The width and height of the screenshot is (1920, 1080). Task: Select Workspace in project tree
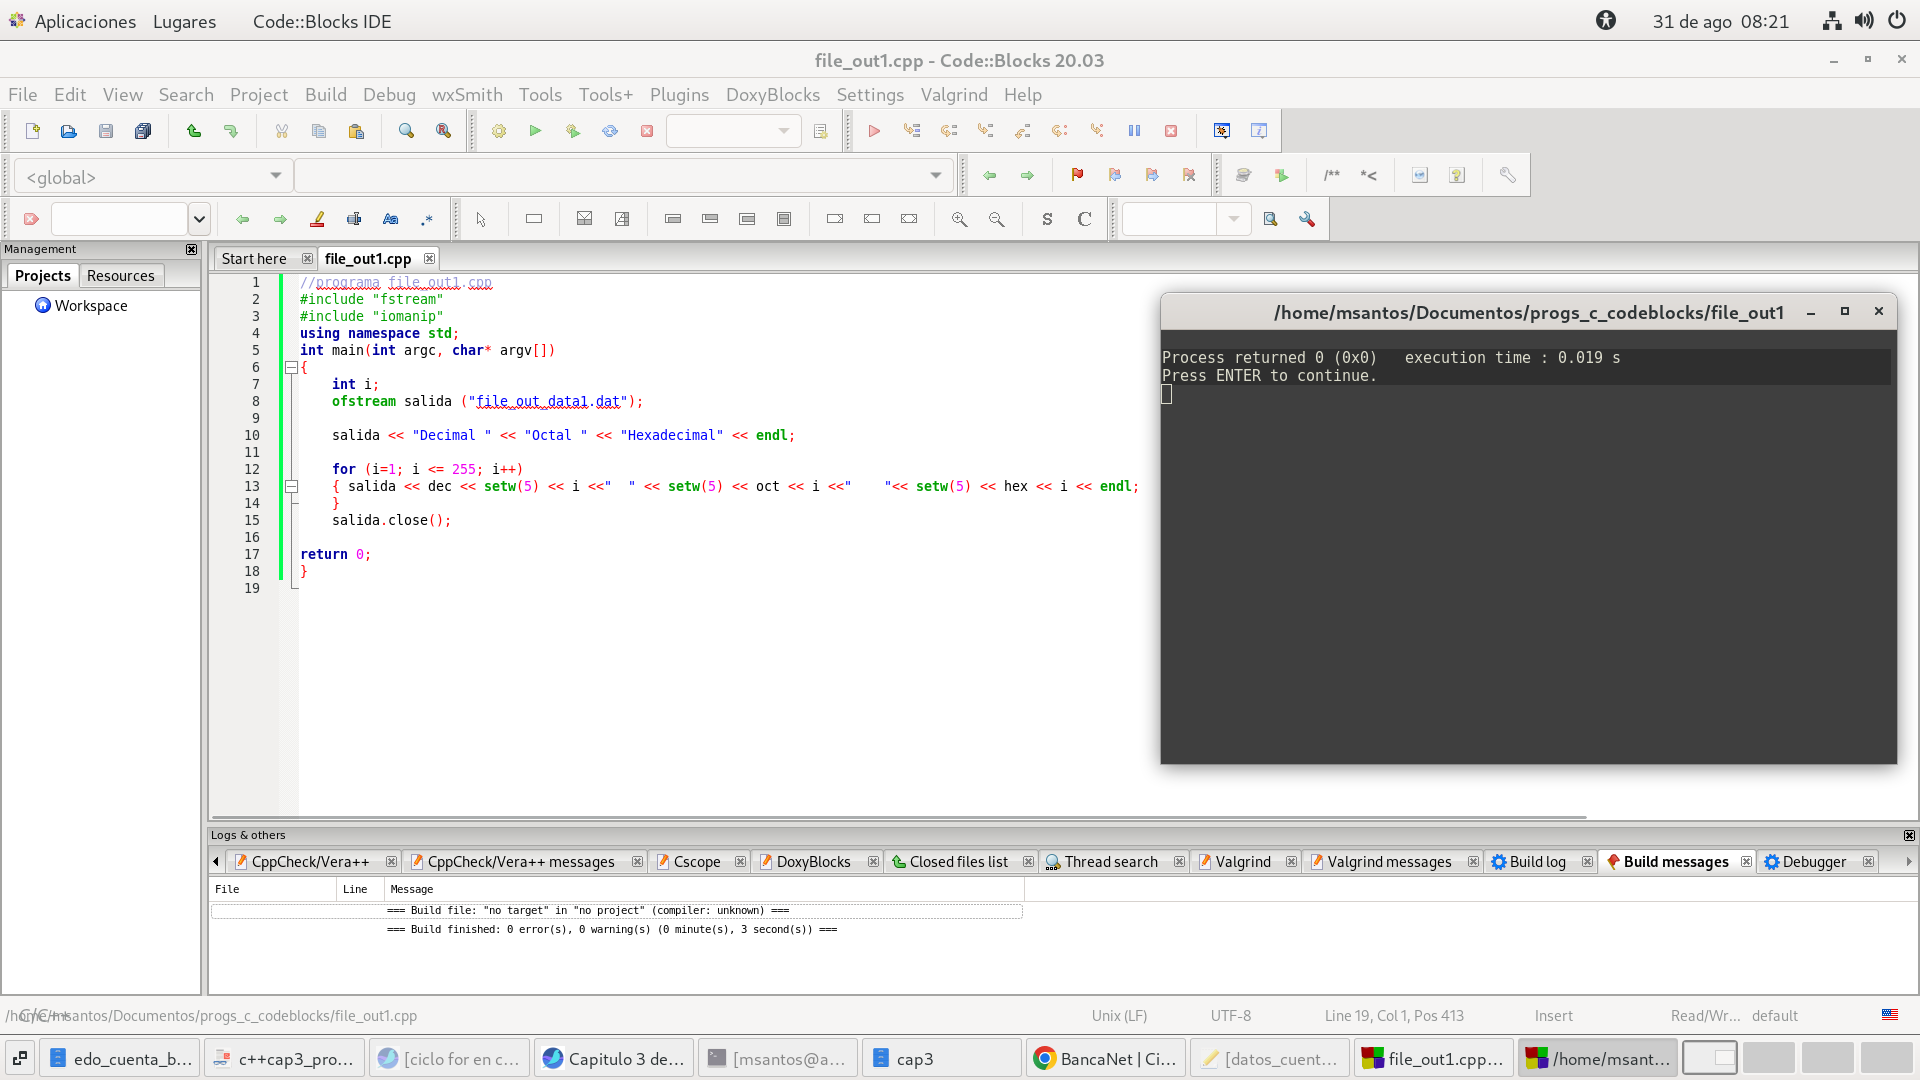[90, 306]
